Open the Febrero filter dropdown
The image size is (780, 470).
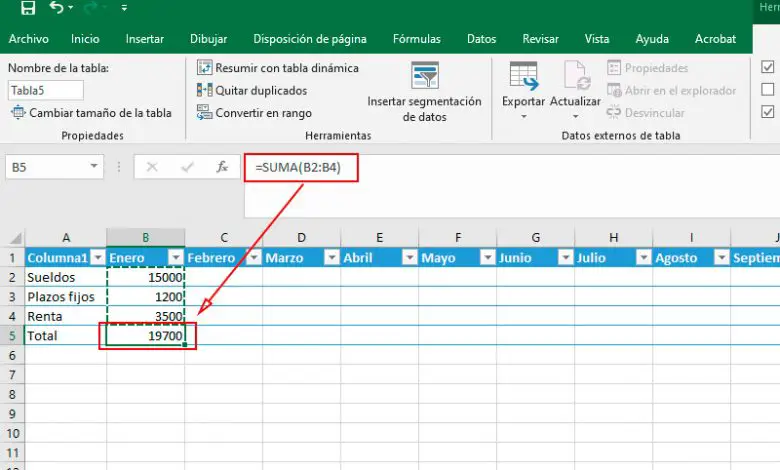click(254, 257)
